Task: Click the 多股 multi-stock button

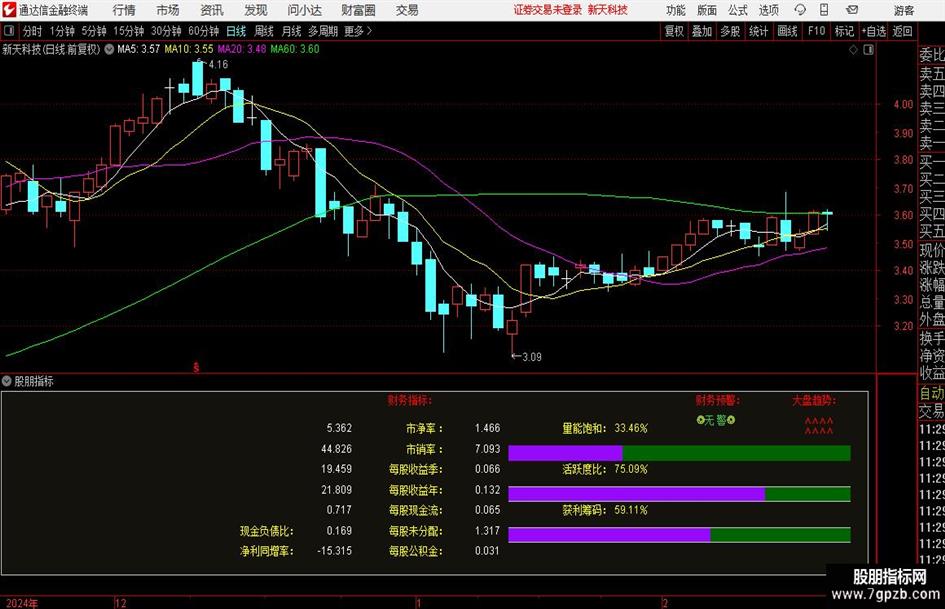Action: (x=730, y=31)
